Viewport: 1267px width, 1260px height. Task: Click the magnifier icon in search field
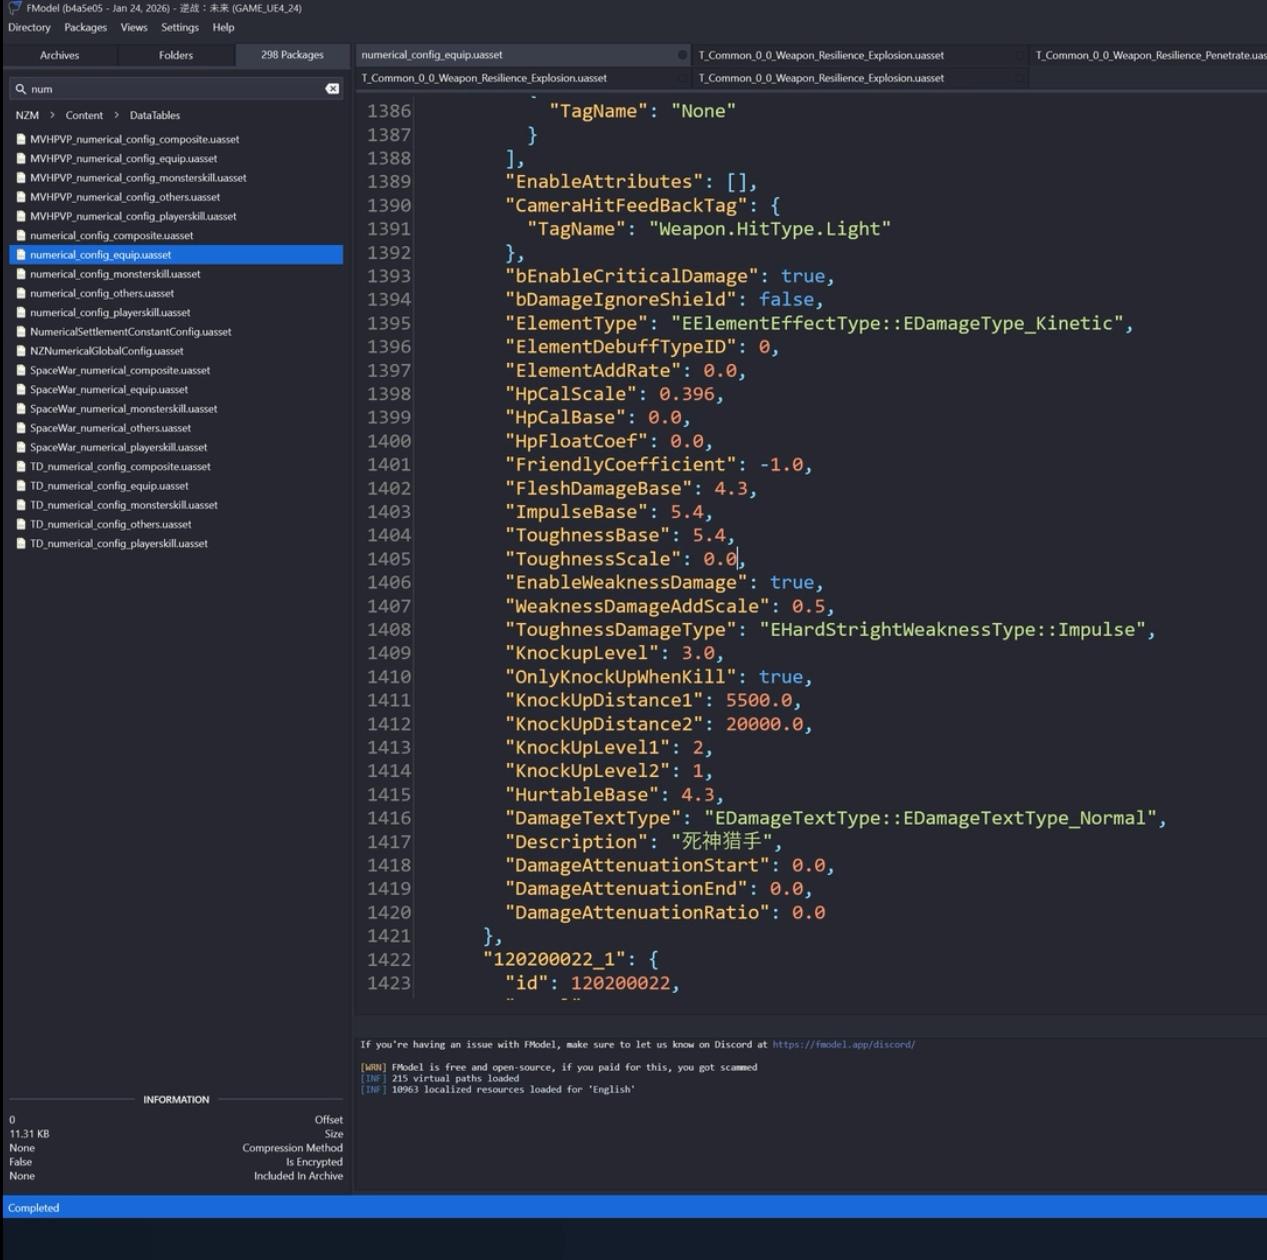point(20,89)
